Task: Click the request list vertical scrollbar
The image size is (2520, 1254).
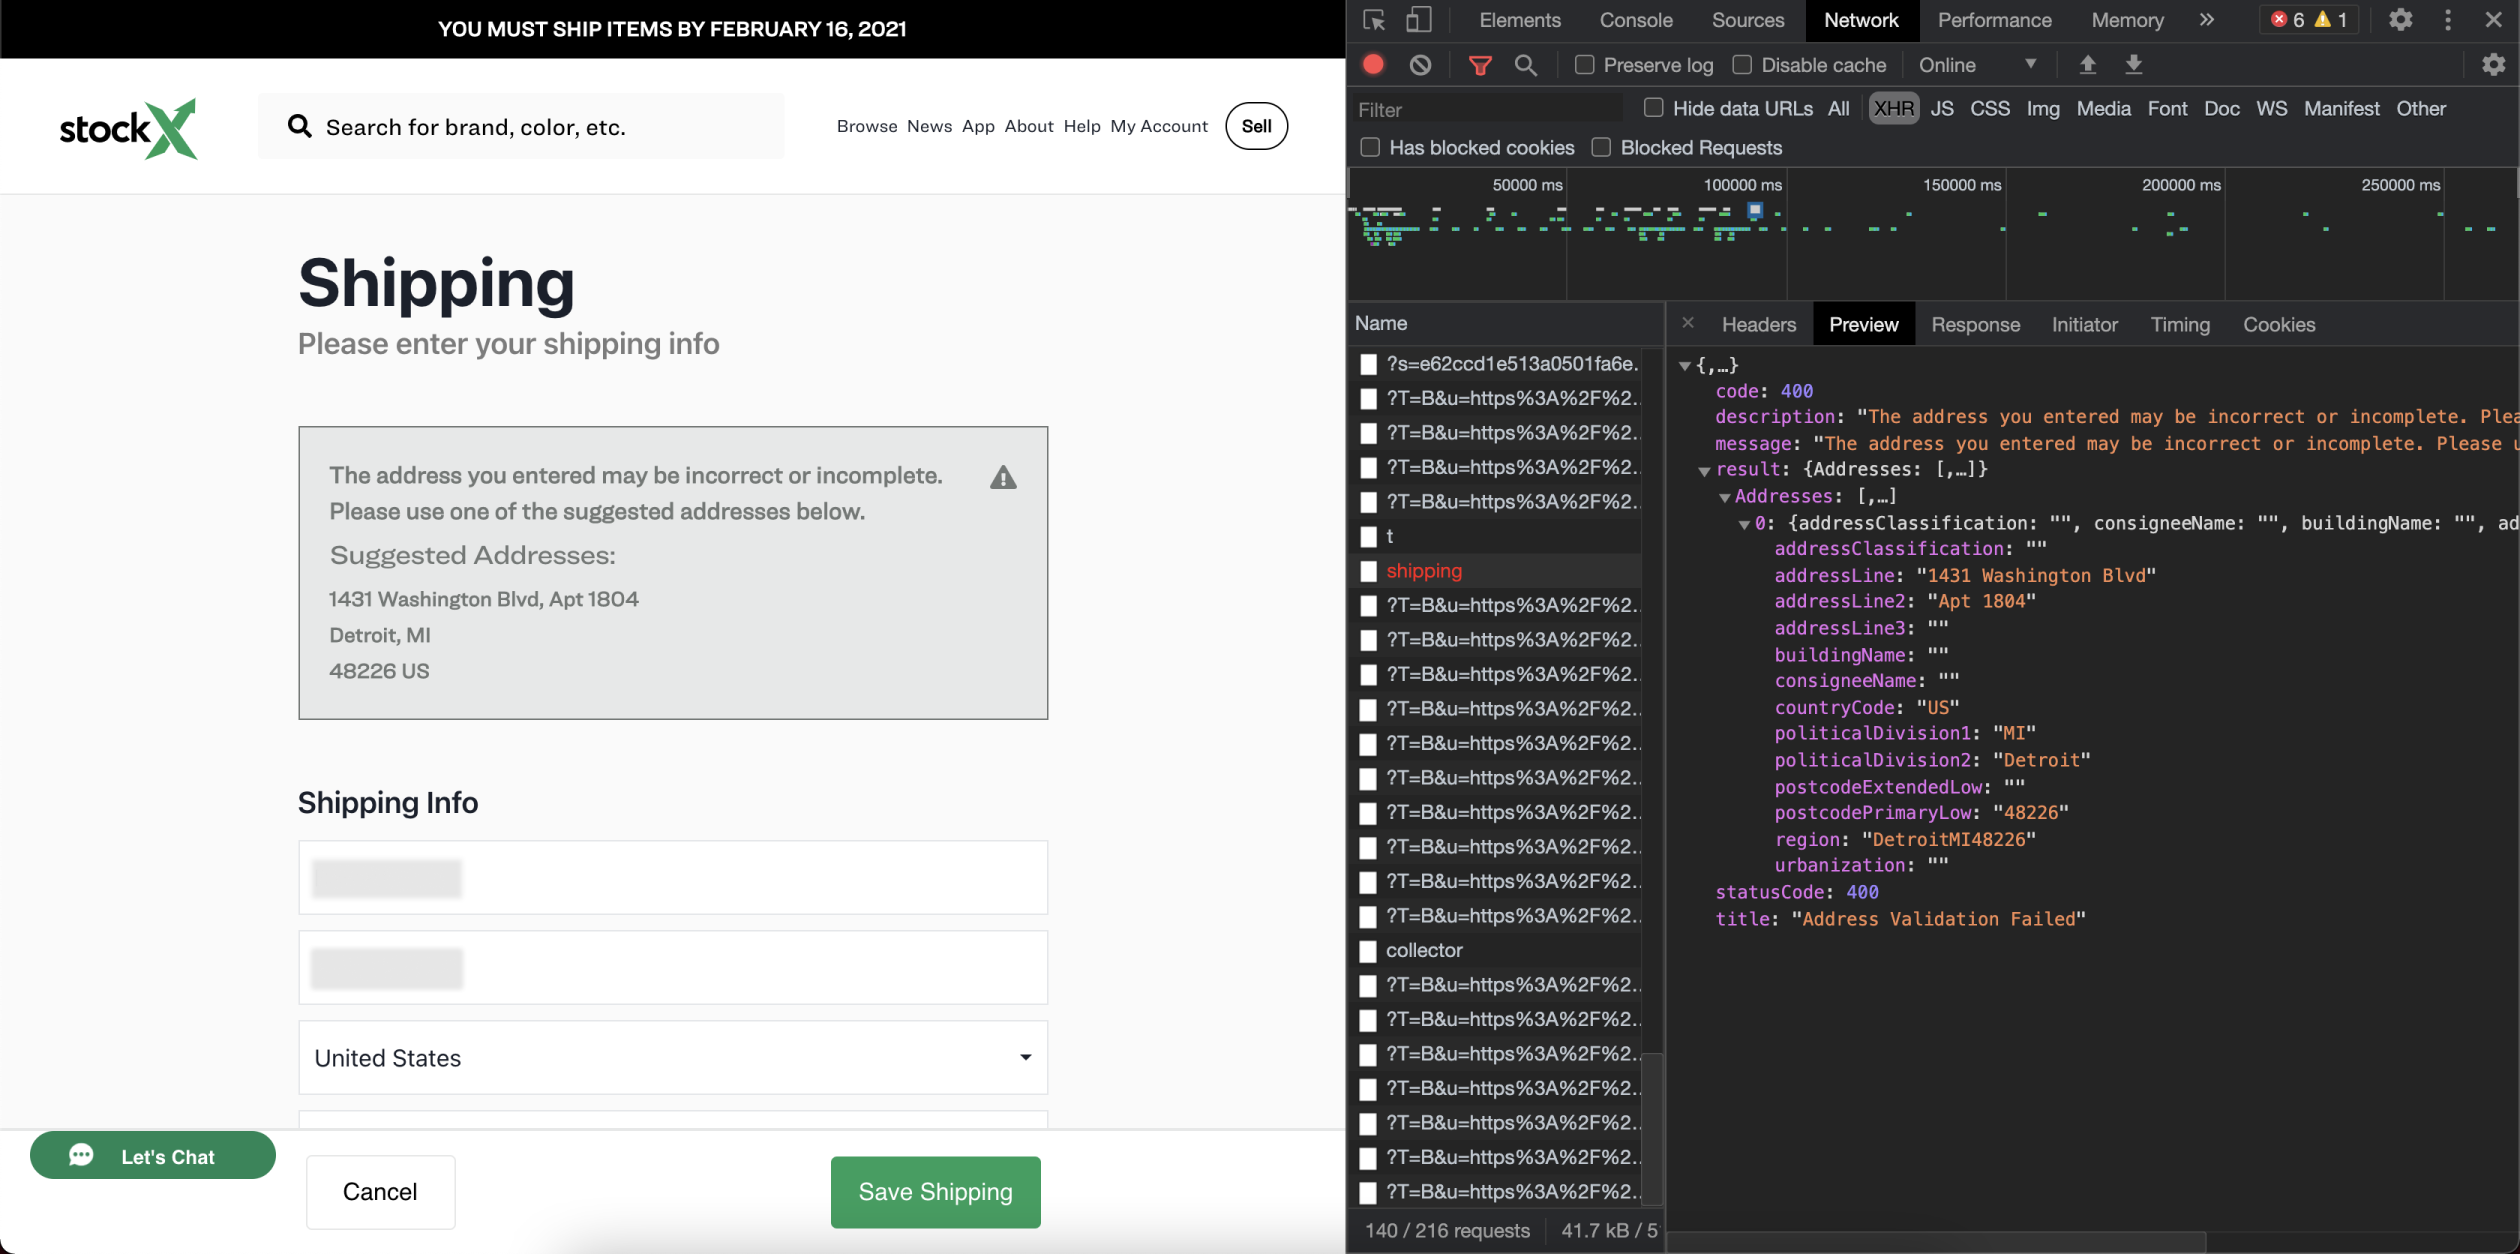Action: (1653, 1128)
